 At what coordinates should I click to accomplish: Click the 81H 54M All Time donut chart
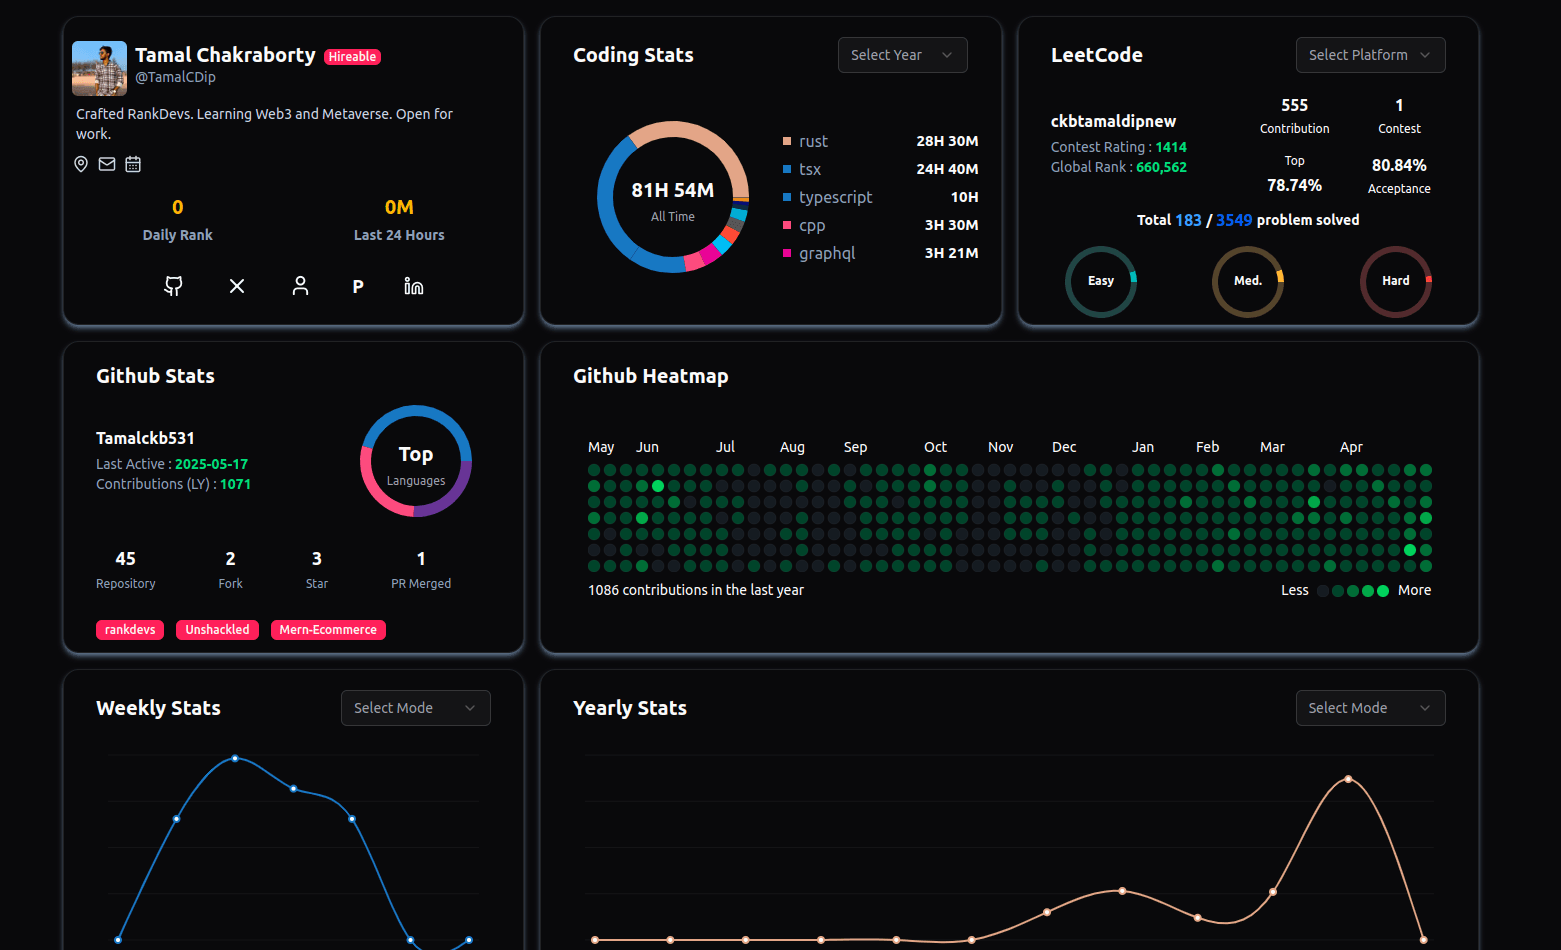[x=673, y=197]
